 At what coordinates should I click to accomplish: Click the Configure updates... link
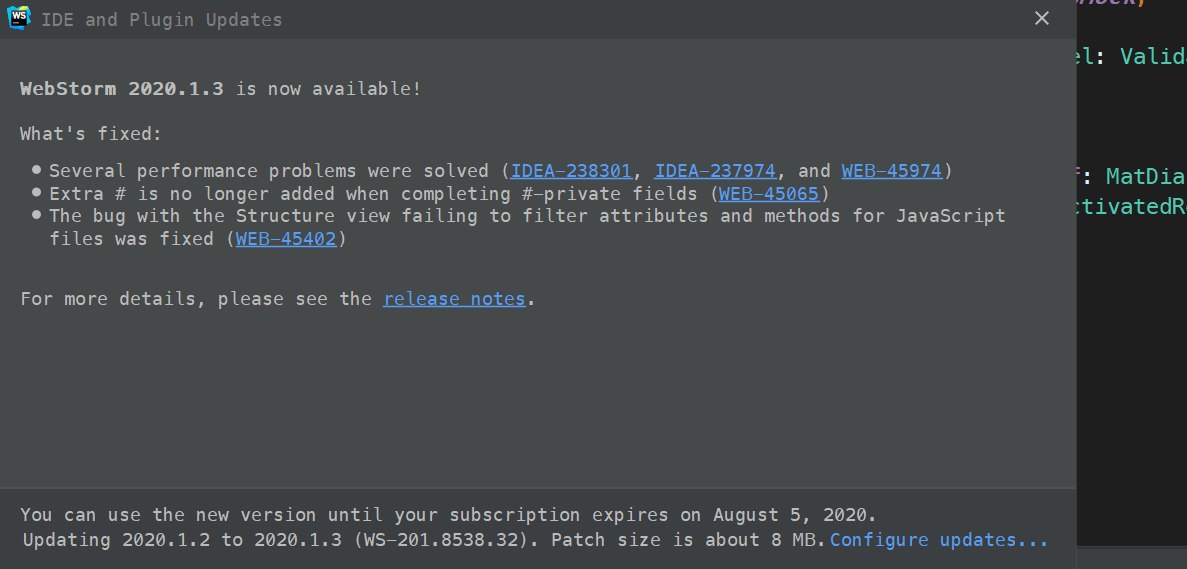tap(939, 540)
